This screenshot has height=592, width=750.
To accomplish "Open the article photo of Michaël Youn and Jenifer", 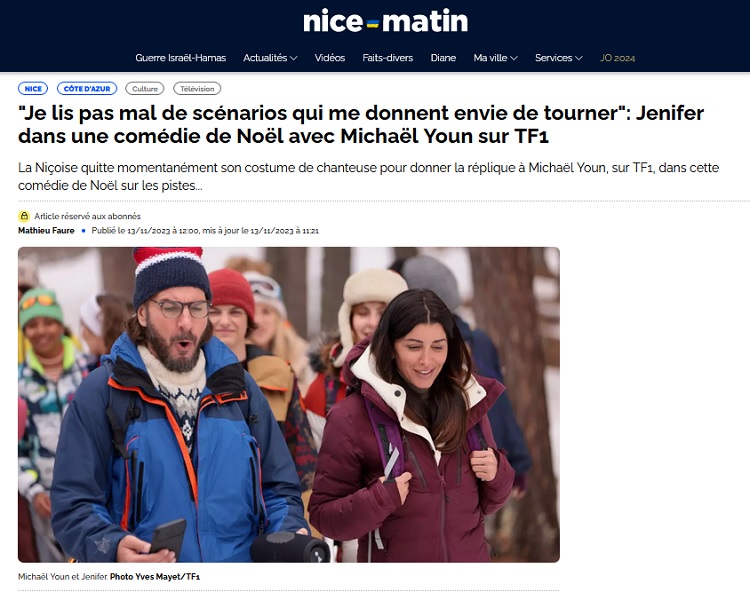I will (x=289, y=405).
